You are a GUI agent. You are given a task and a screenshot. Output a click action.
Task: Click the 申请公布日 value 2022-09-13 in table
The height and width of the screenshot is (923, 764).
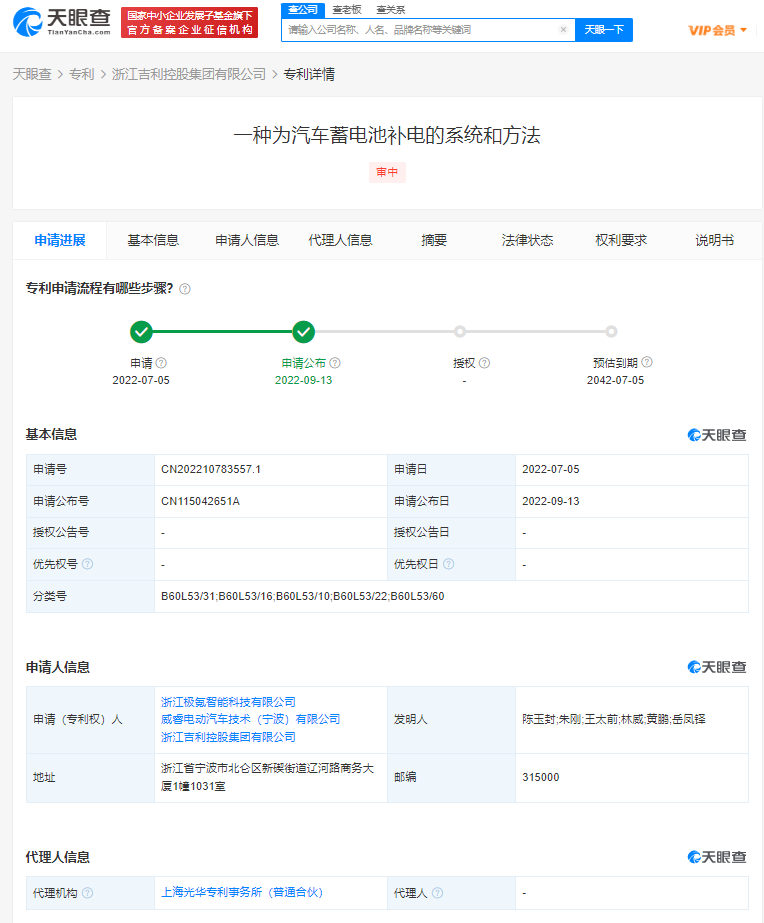click(550, 501)
